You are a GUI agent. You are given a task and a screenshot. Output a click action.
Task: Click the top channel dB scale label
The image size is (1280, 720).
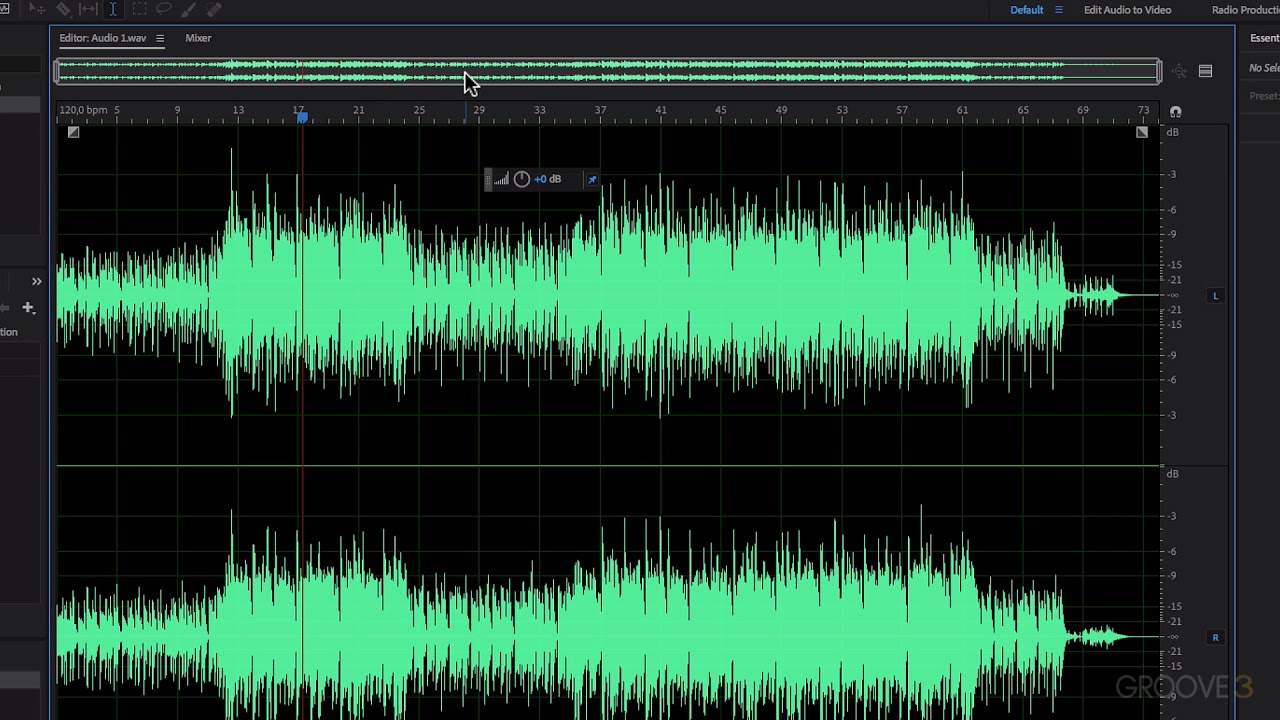[x=1173, y=132]
